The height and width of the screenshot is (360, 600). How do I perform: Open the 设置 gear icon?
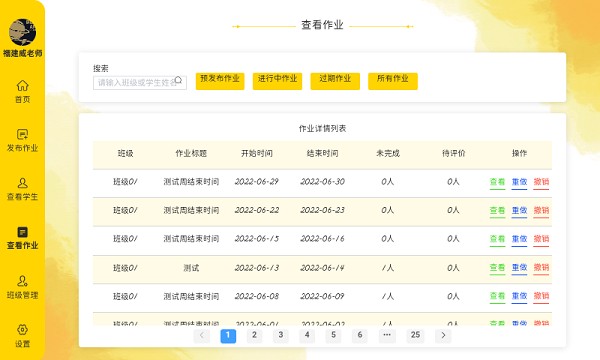click(x=22, y=330)
